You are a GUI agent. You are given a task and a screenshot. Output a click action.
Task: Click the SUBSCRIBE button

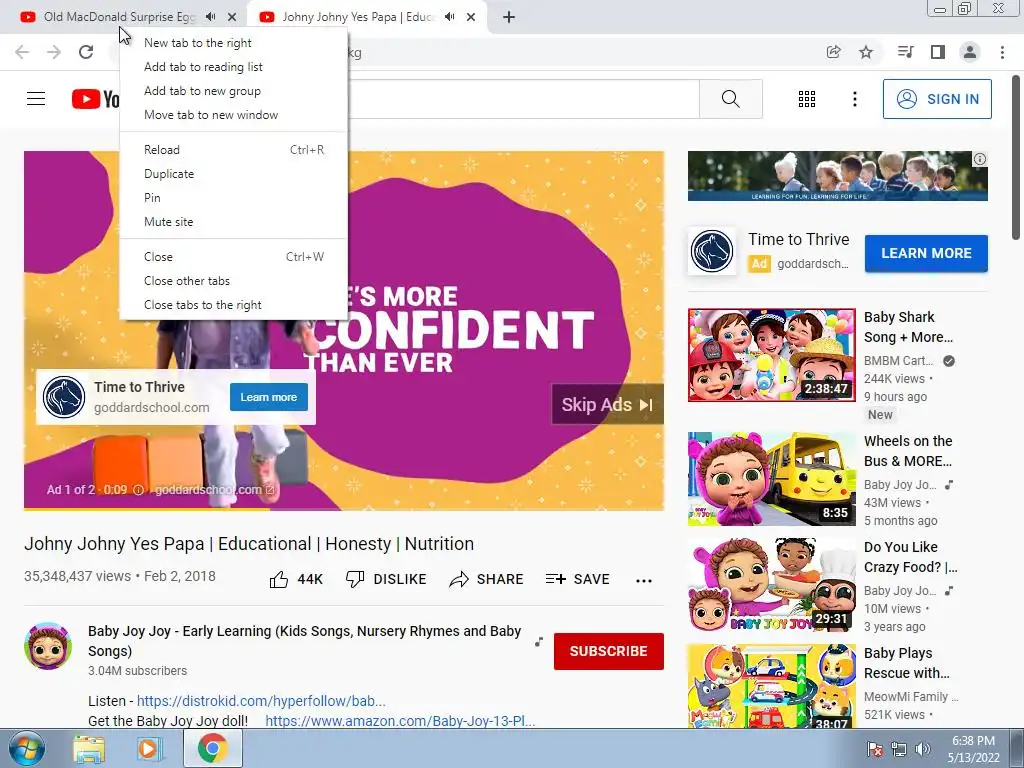coord(609,651)
